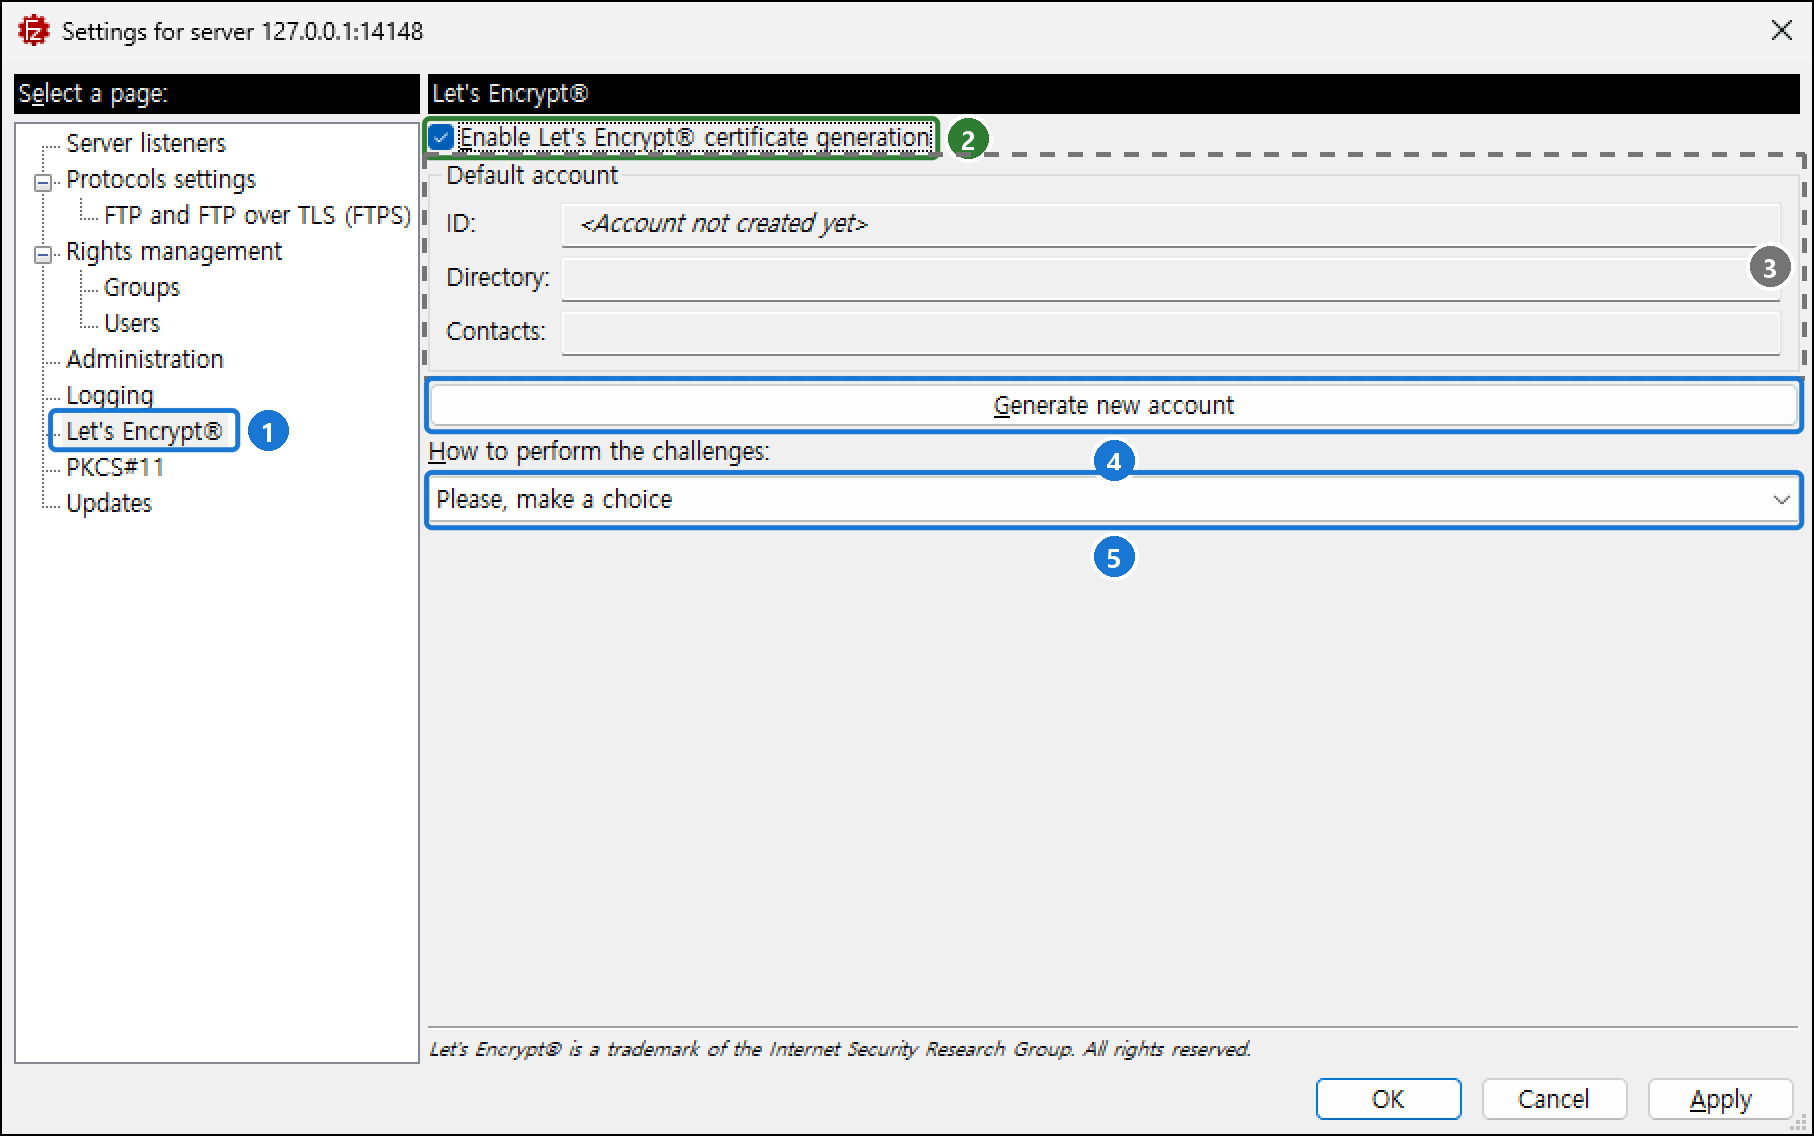The width and height of the screenshot is (1814, 1136).
Task: Click the 'How to perform the challenges:' label
Action: pos(599,452)
